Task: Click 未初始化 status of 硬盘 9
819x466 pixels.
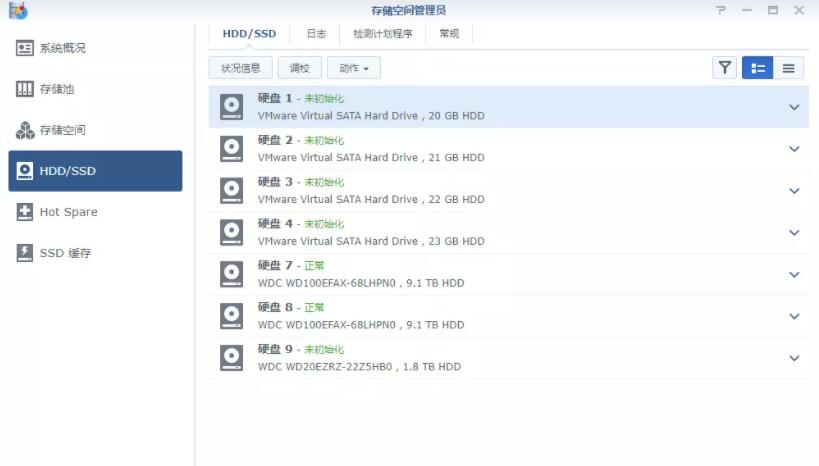Action: (x=324, y=350)
